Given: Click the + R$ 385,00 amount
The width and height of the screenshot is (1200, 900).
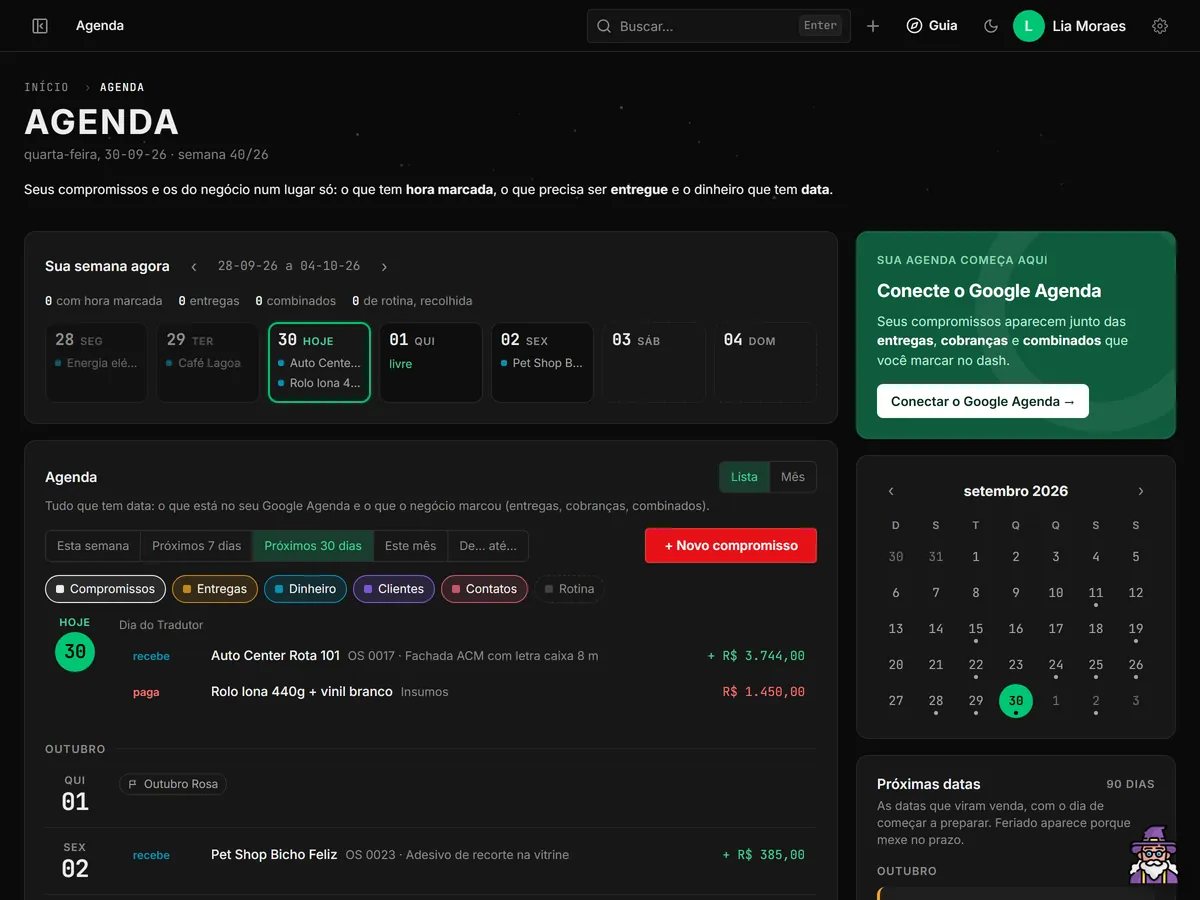Looking at the screenshot, I should pyautogui.click(x=764, y=855).
